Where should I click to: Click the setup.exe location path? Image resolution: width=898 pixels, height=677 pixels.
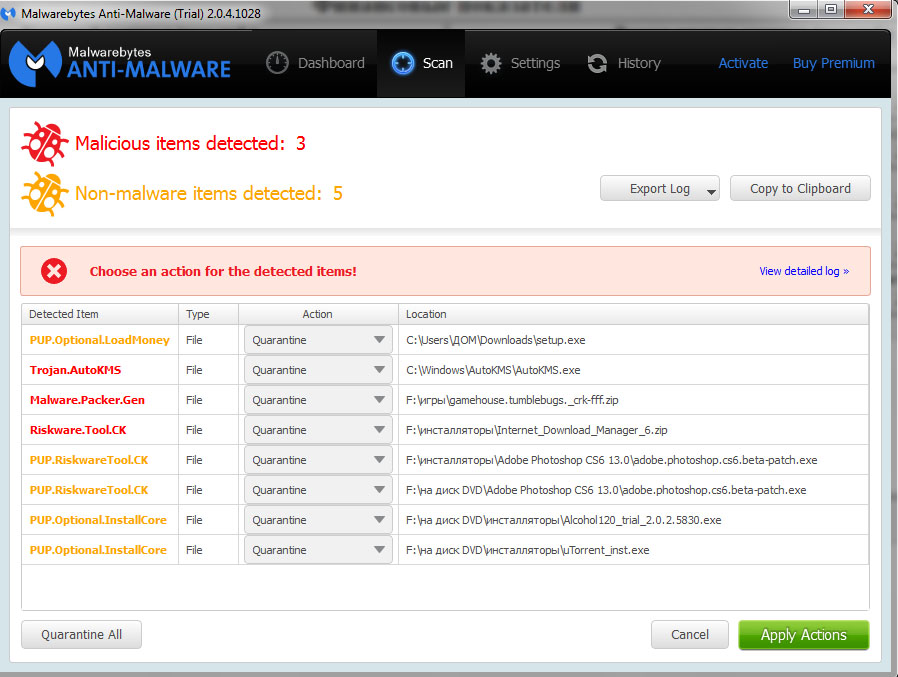(495, 340)
